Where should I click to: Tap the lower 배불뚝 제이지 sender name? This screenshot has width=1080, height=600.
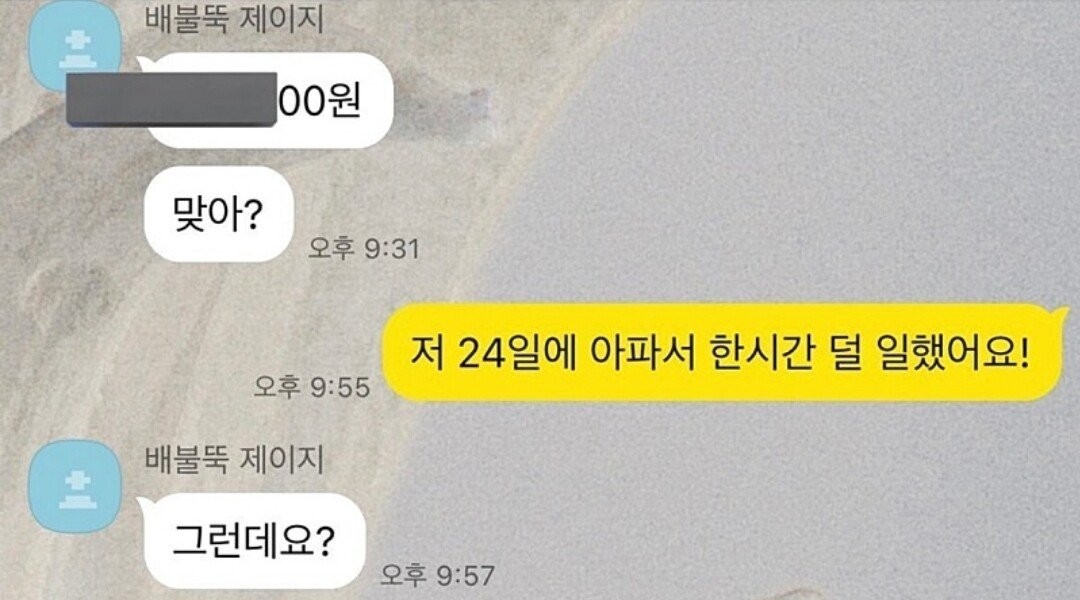click(234, 459)
